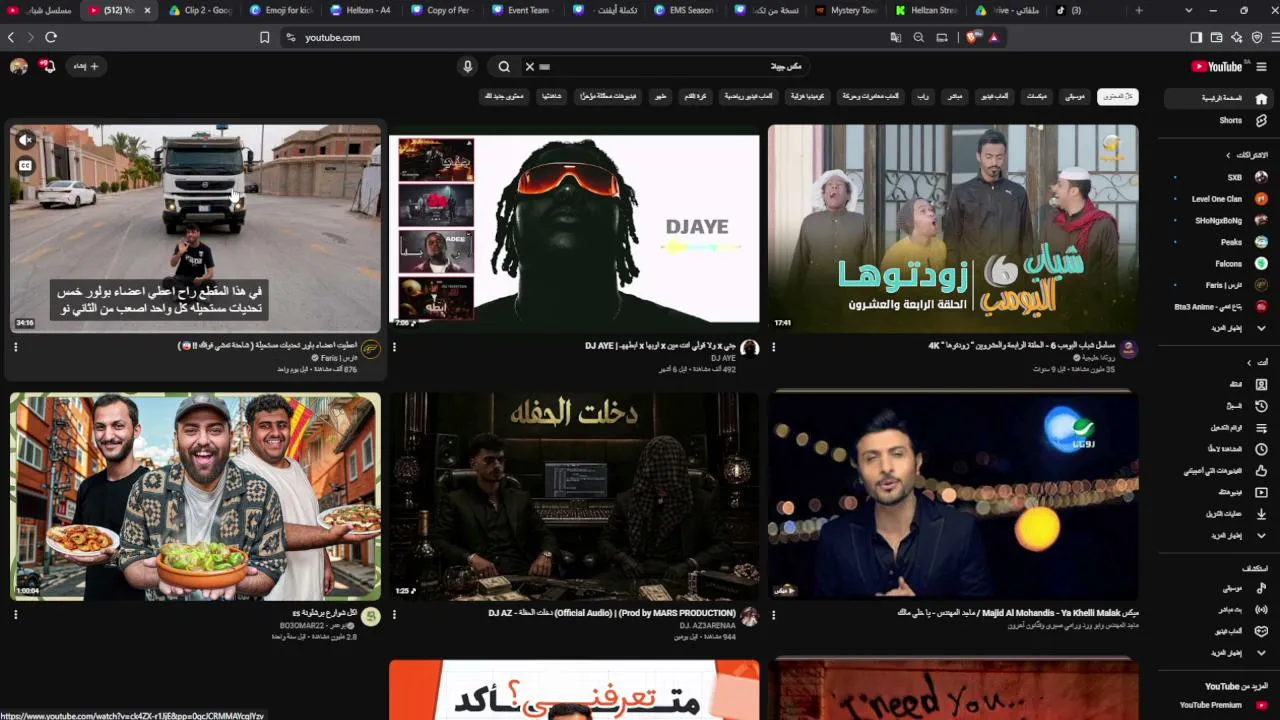Screen dimensions: 1280x720
Task: Open YouTube Premium link
Action: (1220, 705)
